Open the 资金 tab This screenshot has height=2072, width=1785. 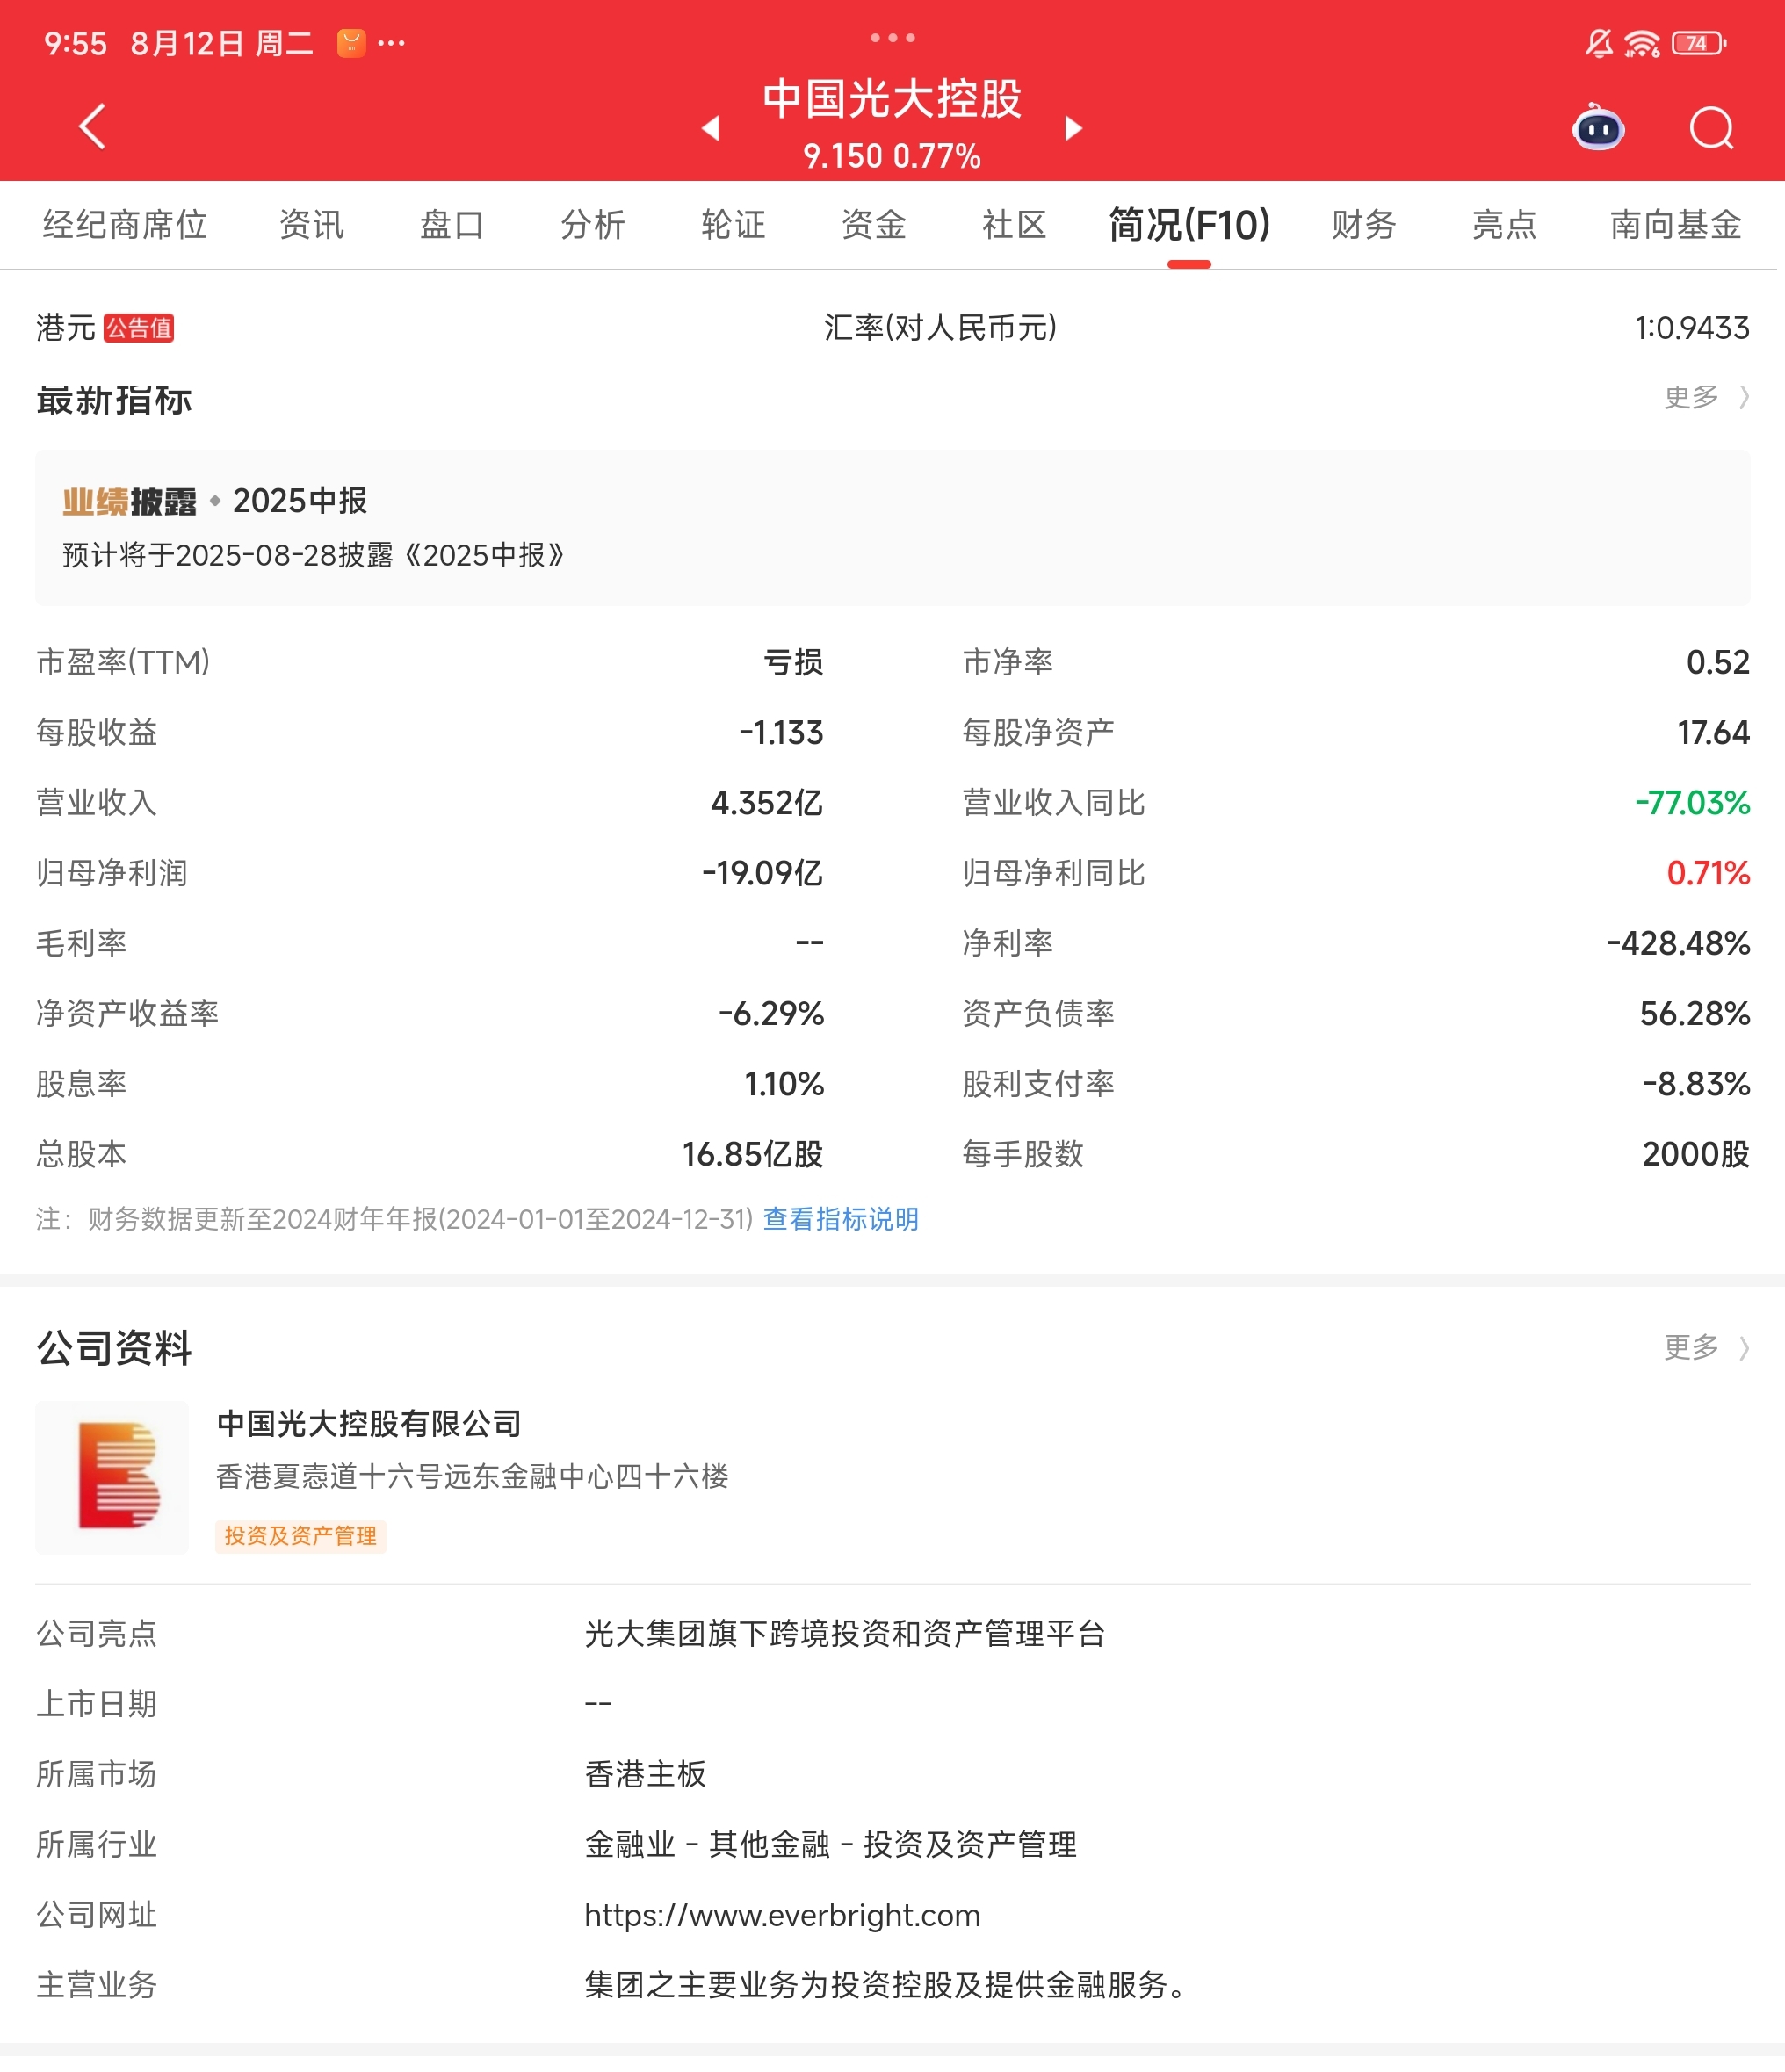tap(873, 225)
